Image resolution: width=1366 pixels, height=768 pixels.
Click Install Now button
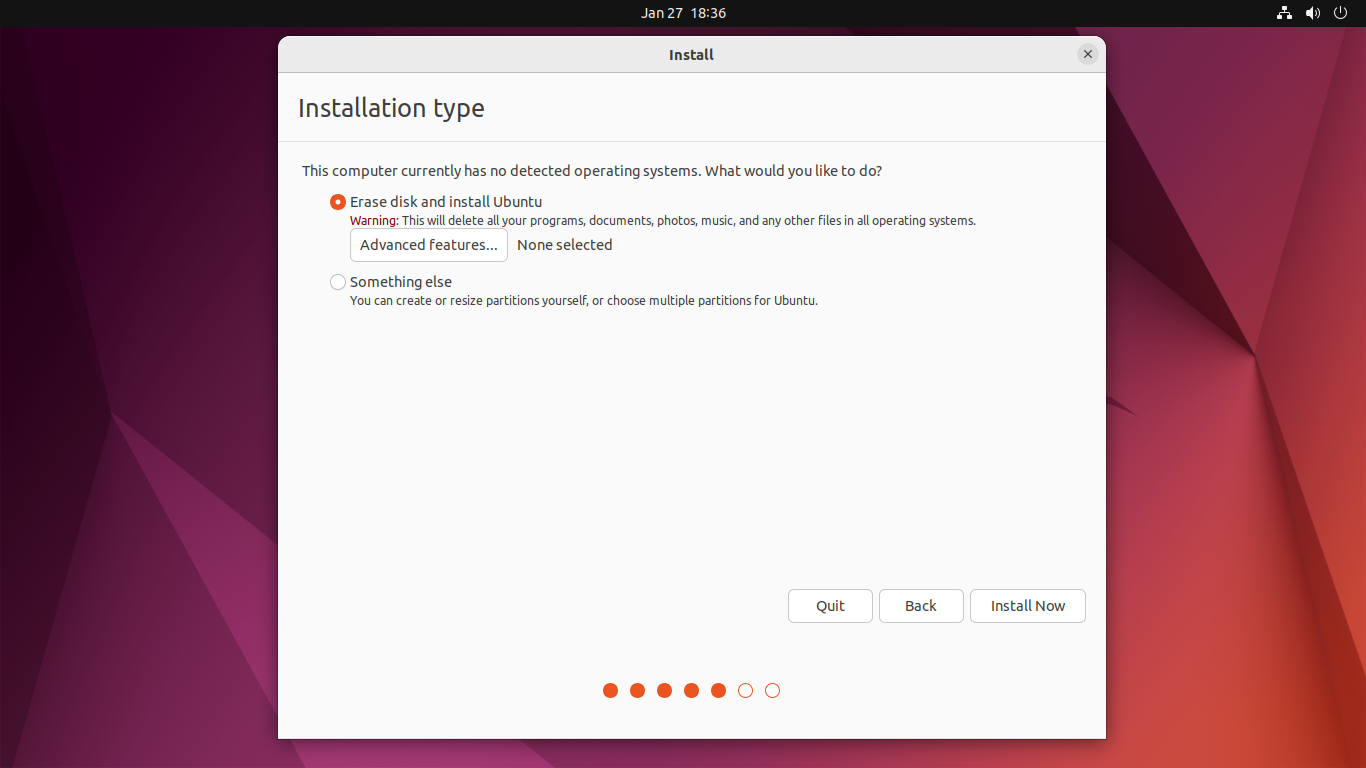pos(1028,606)
